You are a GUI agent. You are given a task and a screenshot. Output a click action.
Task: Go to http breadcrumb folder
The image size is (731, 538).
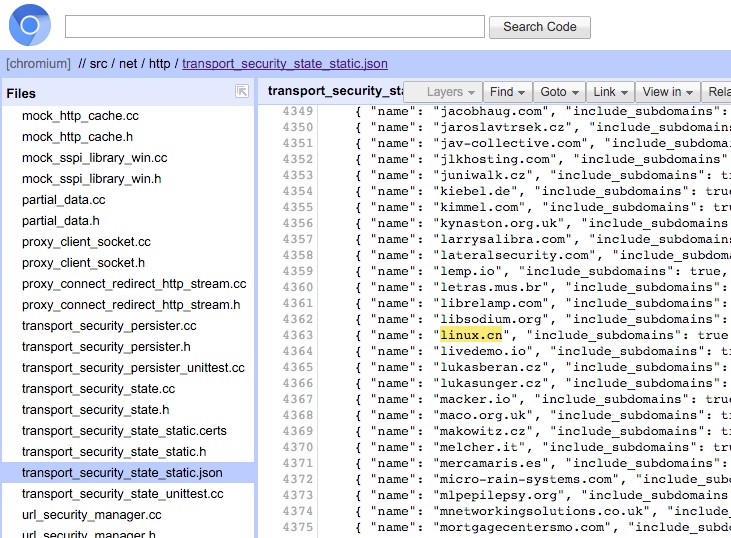point(160,64)
